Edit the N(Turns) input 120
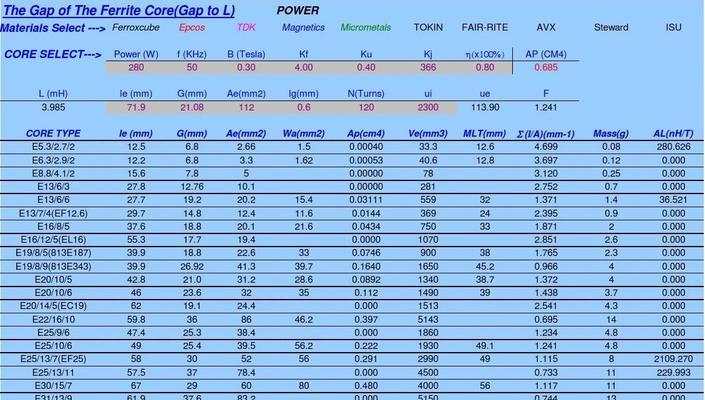705x400 pixels. click(366, 107)
